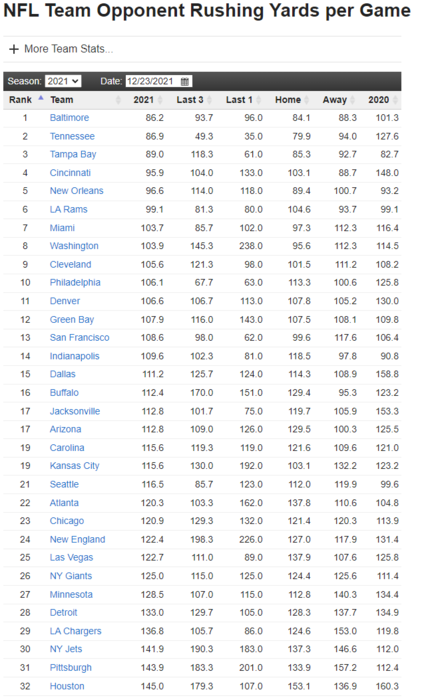The image size is (422, 700).
Task: Select the Houston team link
Action: (x=67, y=686)
